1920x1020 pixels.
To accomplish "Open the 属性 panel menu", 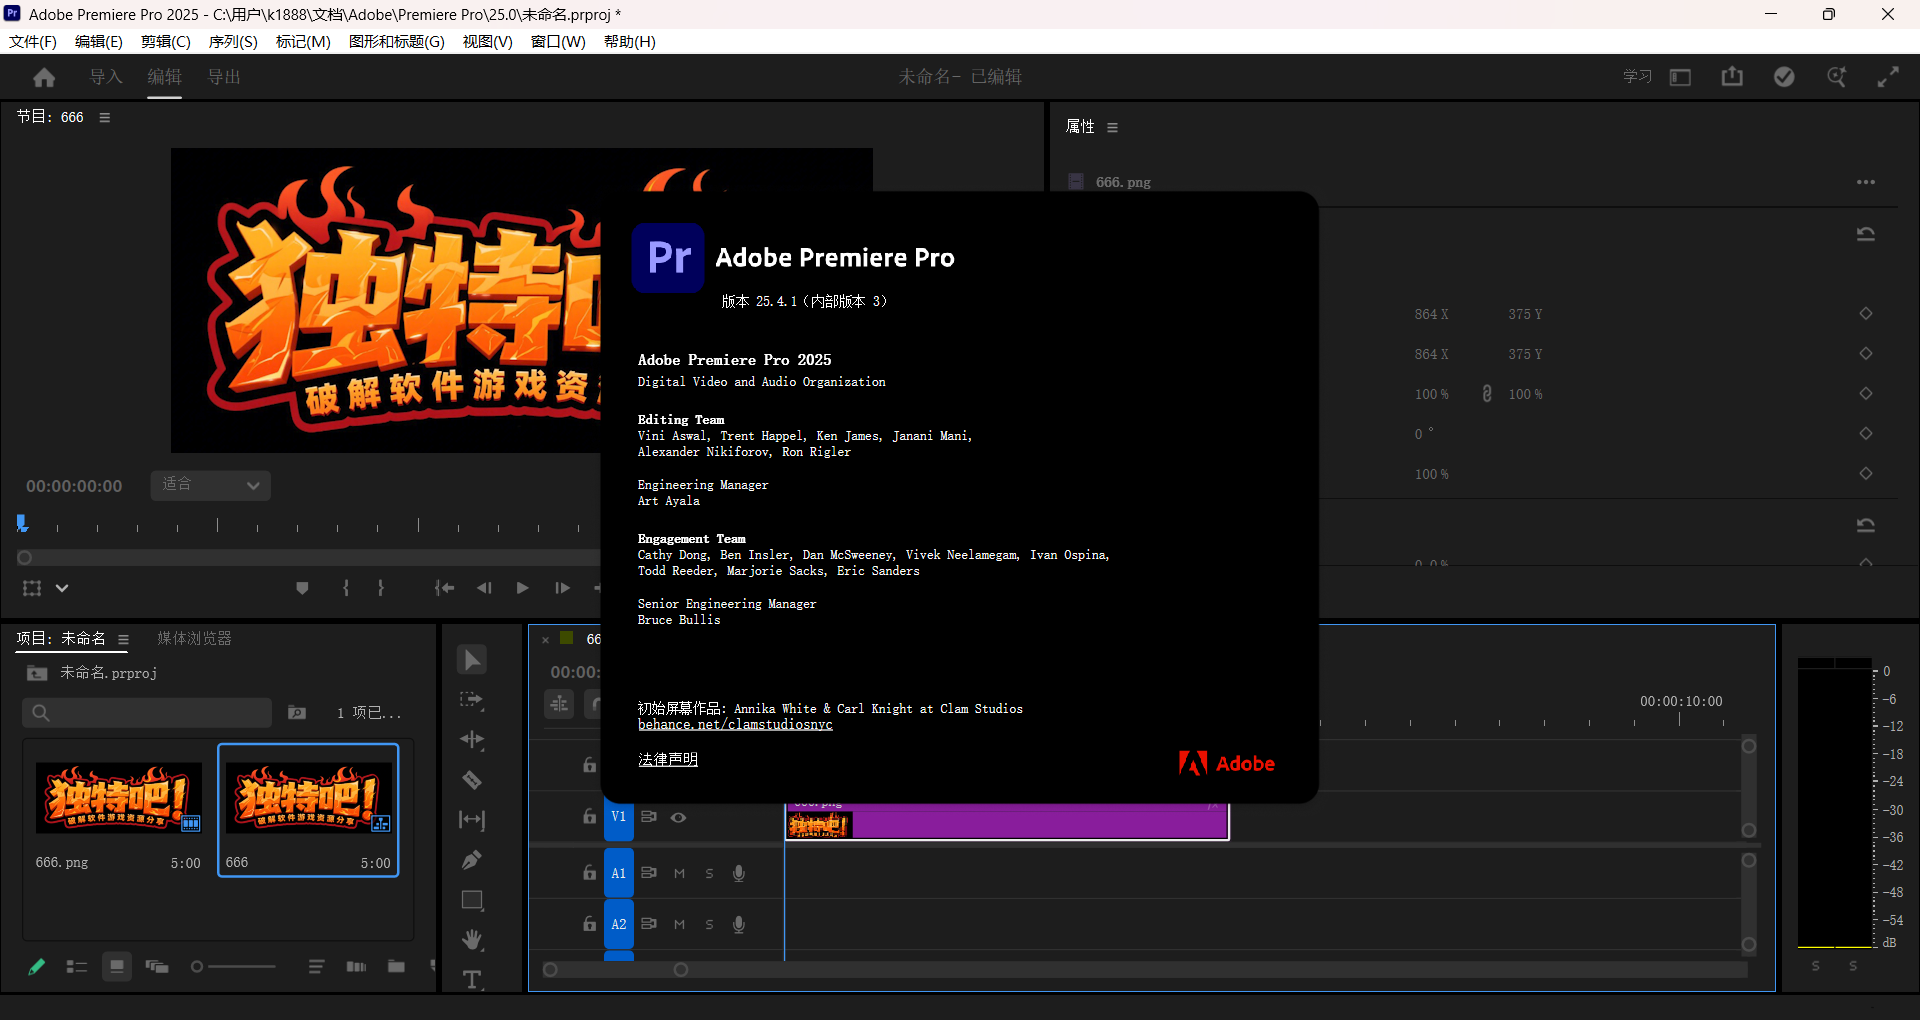I will [x=1112, y=127].
